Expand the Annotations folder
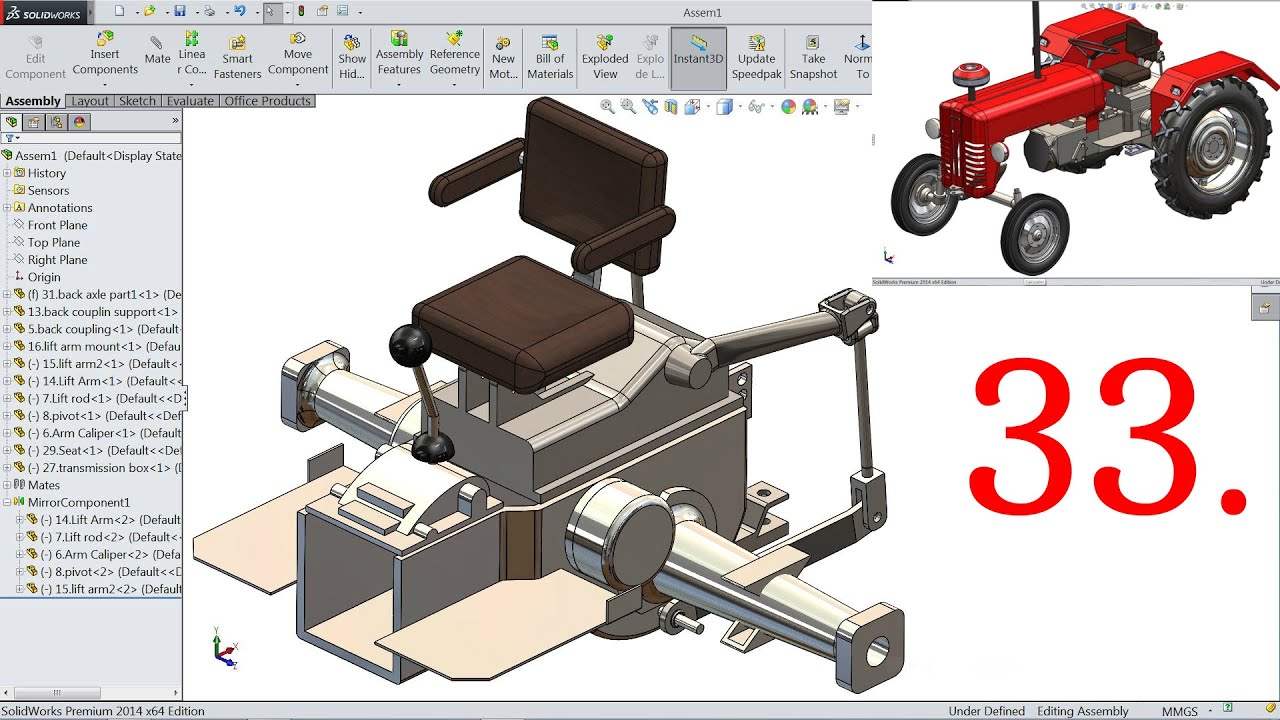Image resolution: width=1280 pixels, height=720 pixels. click(7, 208)
